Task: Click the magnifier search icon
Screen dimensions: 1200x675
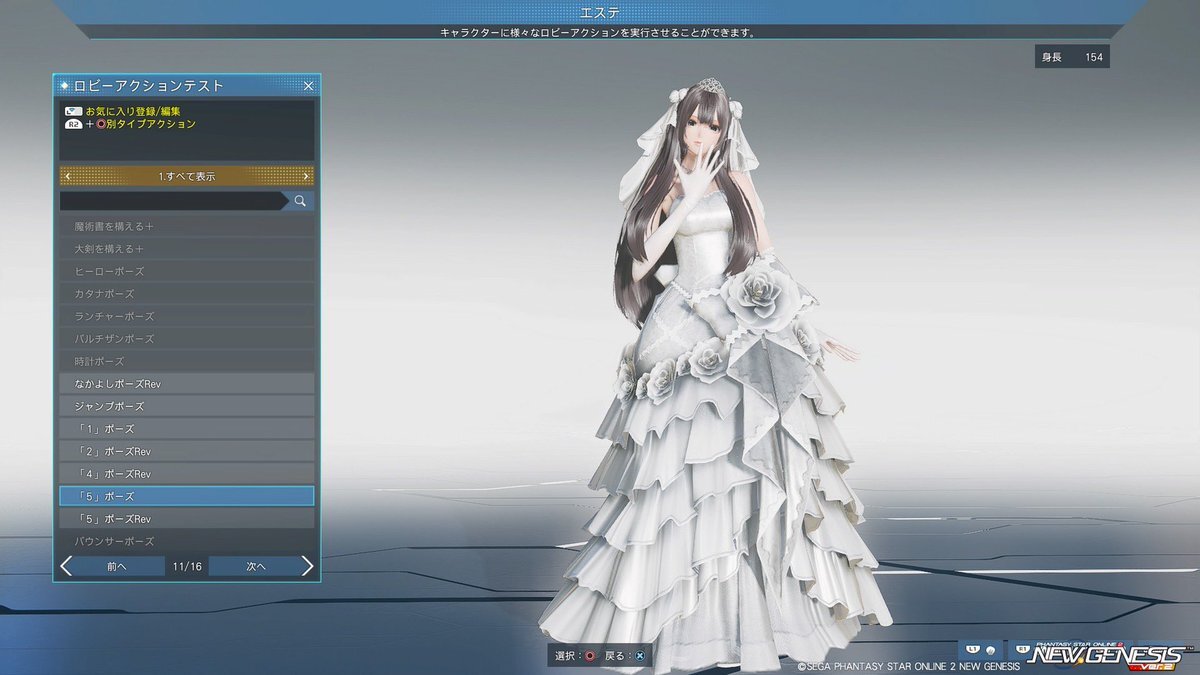Action: [x=299, y=201]
